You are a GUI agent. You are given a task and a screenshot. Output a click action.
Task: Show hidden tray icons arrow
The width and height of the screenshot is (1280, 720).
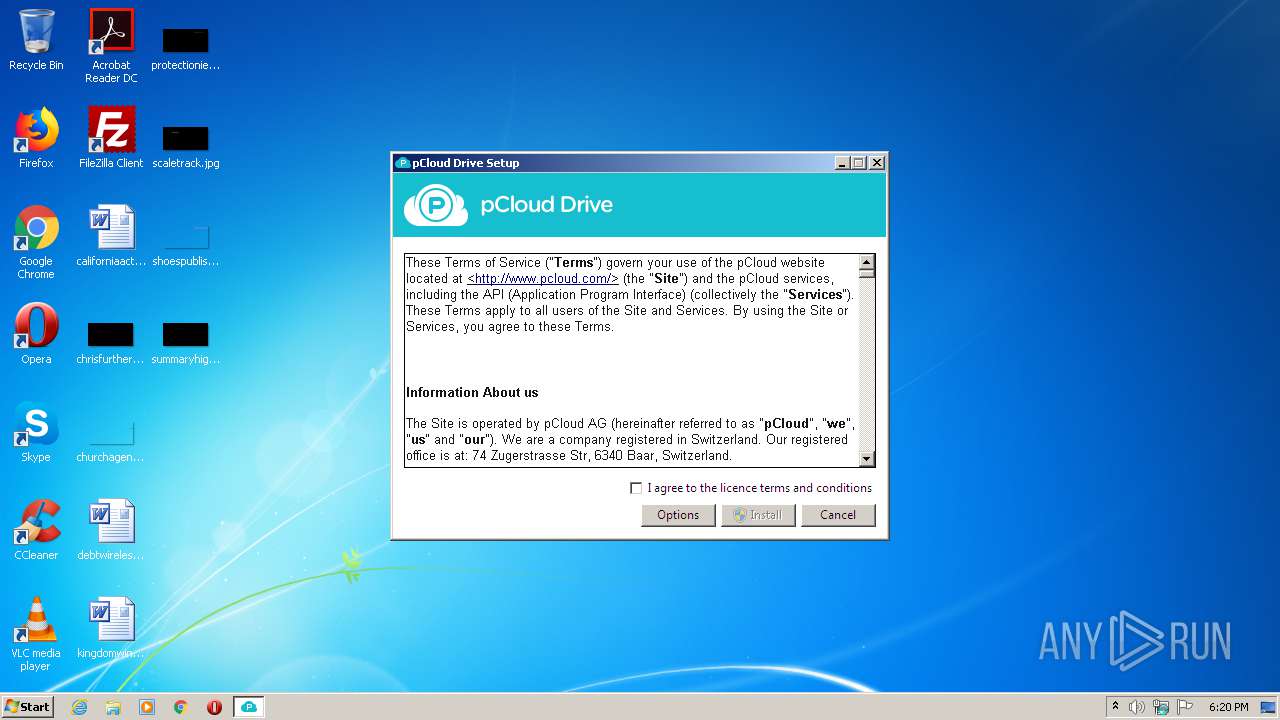tap(1115, 706)
